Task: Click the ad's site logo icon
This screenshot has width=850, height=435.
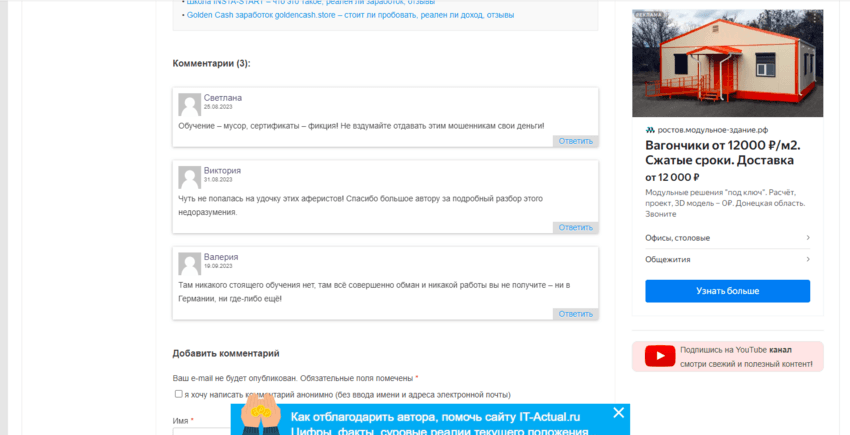Action: (650, 130)
